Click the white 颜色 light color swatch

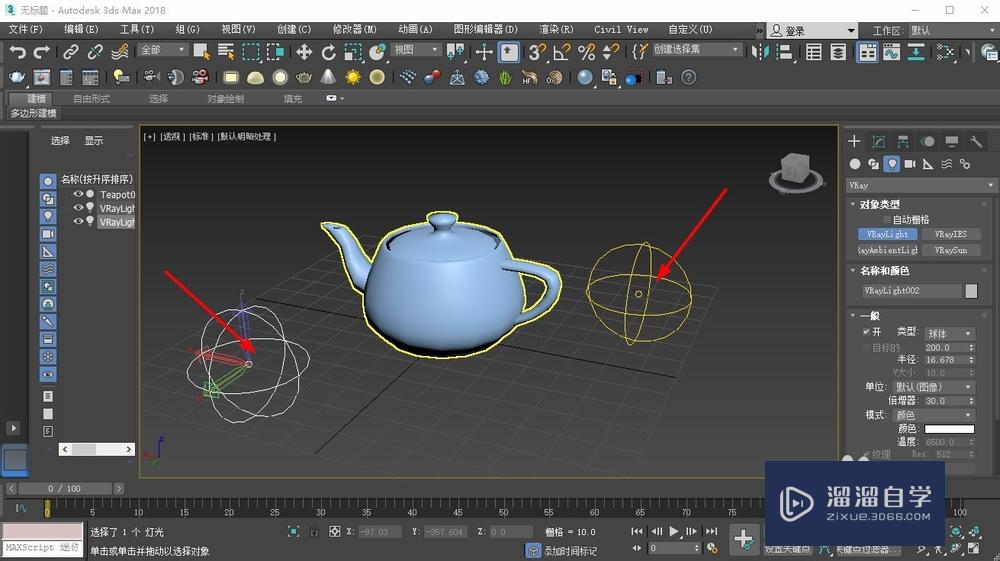point(949,429)
